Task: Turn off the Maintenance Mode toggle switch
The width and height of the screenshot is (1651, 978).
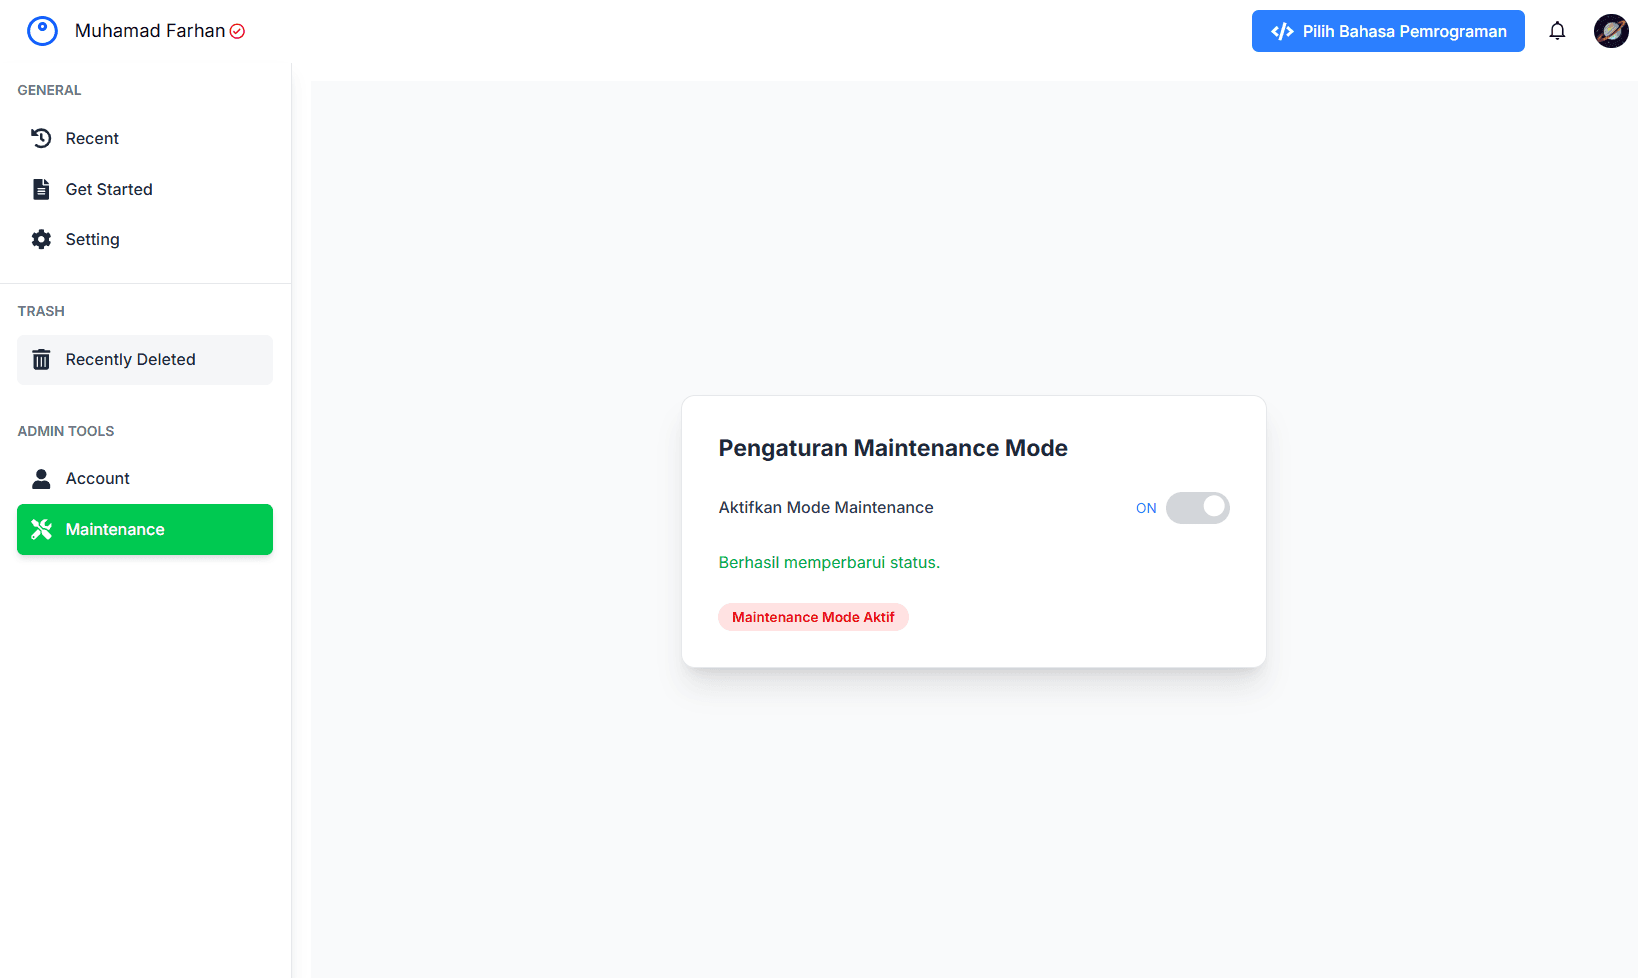Action: click(1197, 508)
